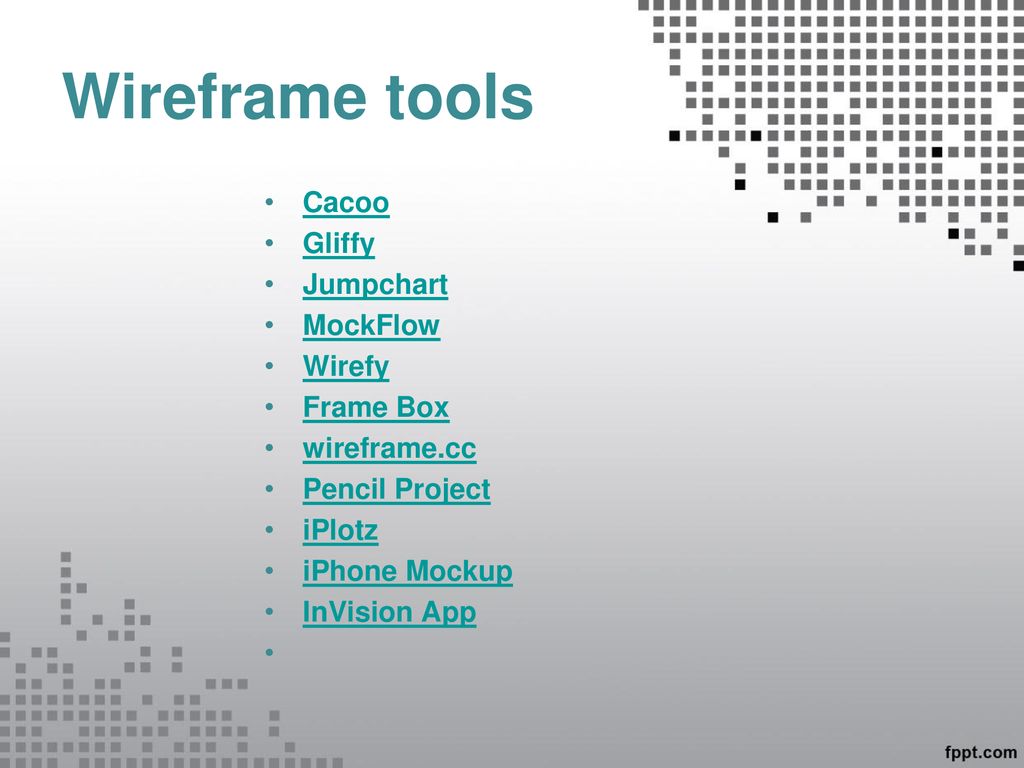Open the iPhone Mockup link
Image resolution: width=1024 pixels, height=768 pixels.
pyautogui.click(x=408, y=571)
